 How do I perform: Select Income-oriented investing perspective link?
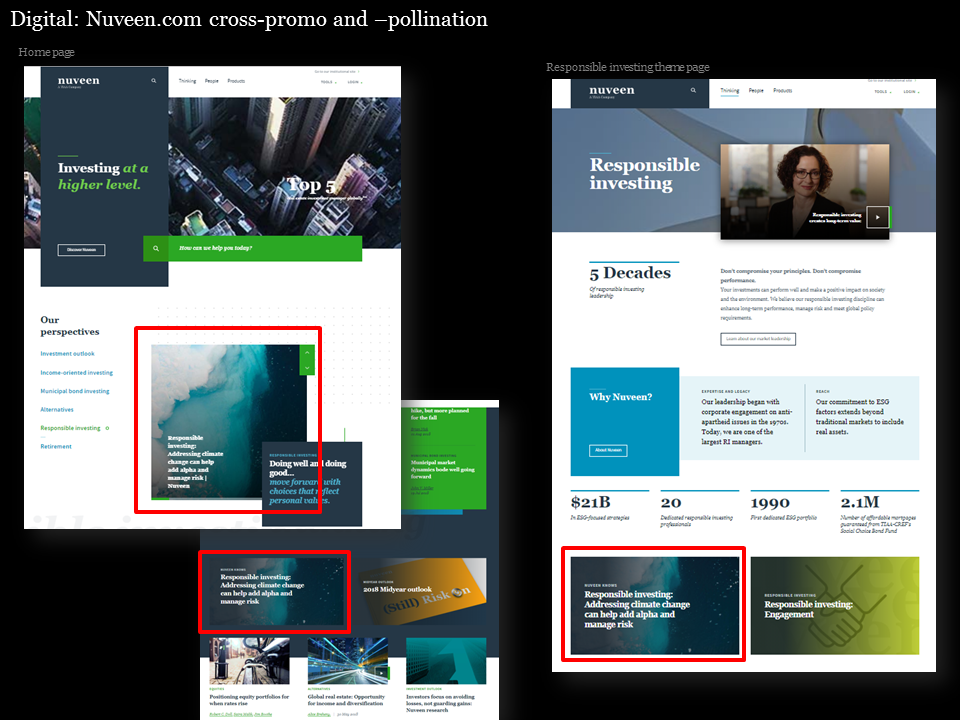77,373
